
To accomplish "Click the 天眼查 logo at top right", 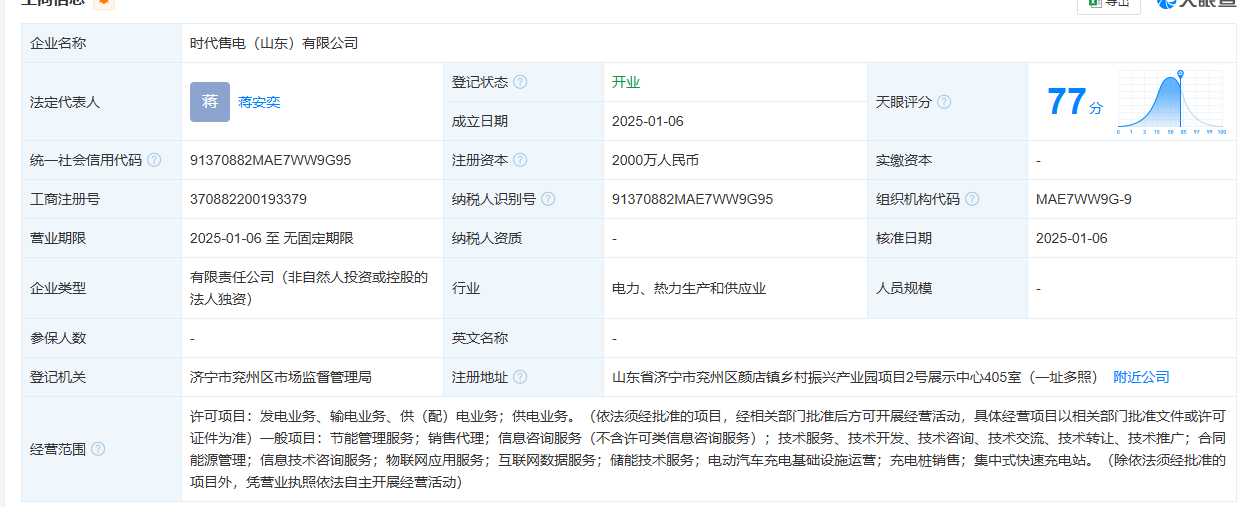I will click(x=1195, y=4).
